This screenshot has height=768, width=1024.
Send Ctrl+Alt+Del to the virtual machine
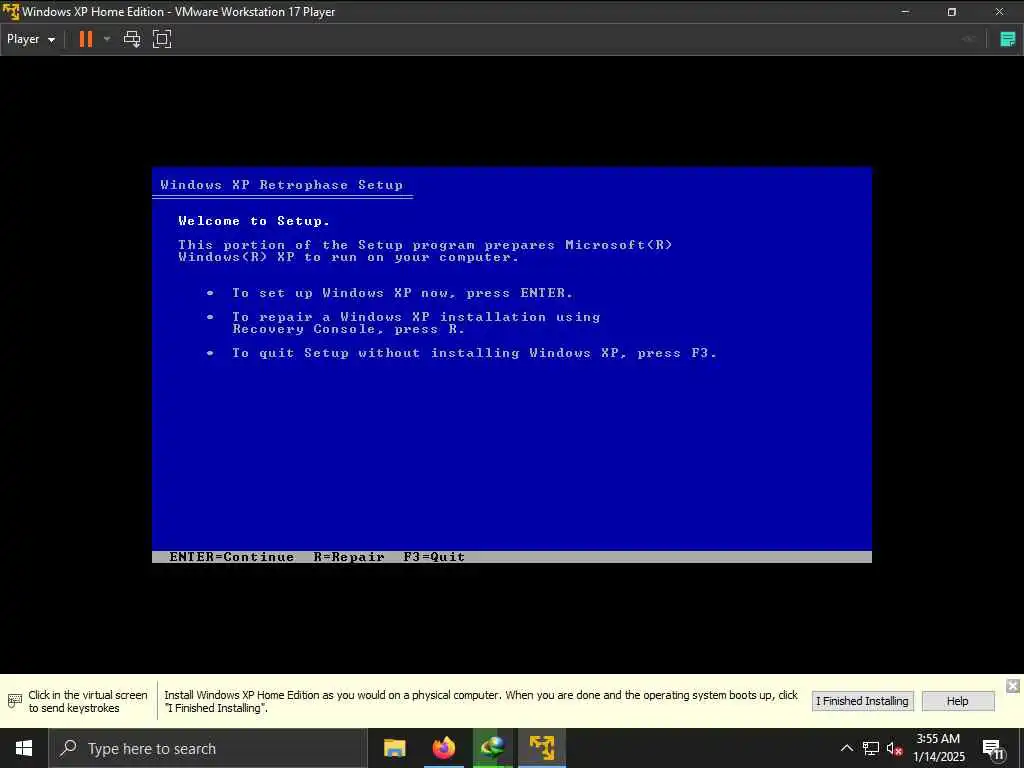[x=132, y=39]
